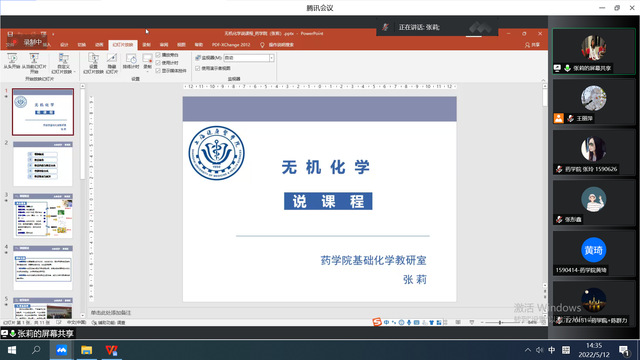This screenshot has height=360, width=640.
Task: Switch to the PDF-XChange 2012 tab
Action: tap(231, 45)
